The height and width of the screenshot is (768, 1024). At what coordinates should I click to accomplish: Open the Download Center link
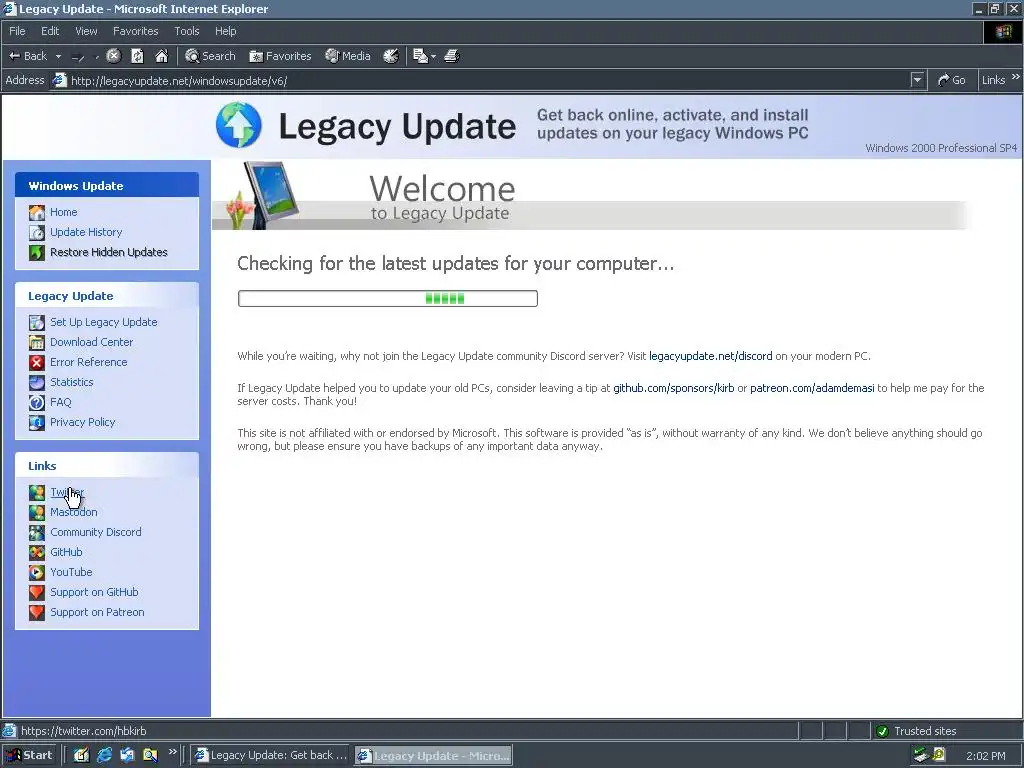coord(91,342)
